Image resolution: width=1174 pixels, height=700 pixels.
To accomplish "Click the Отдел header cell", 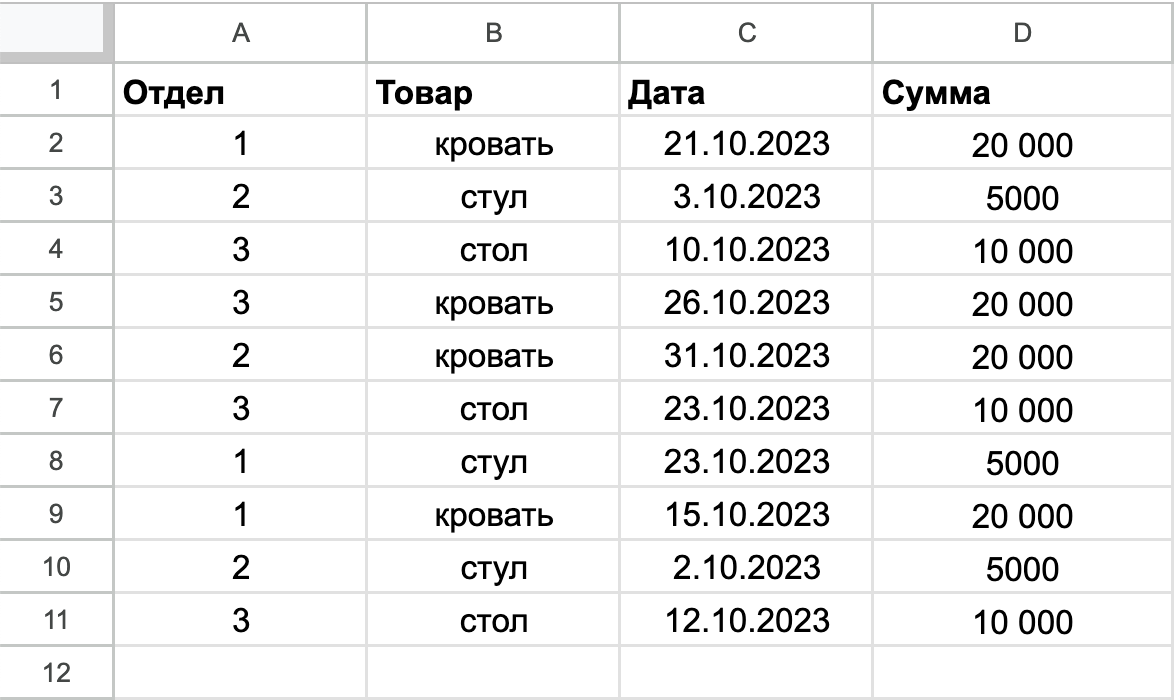I will pyautogui.click(x=240, y=92).
